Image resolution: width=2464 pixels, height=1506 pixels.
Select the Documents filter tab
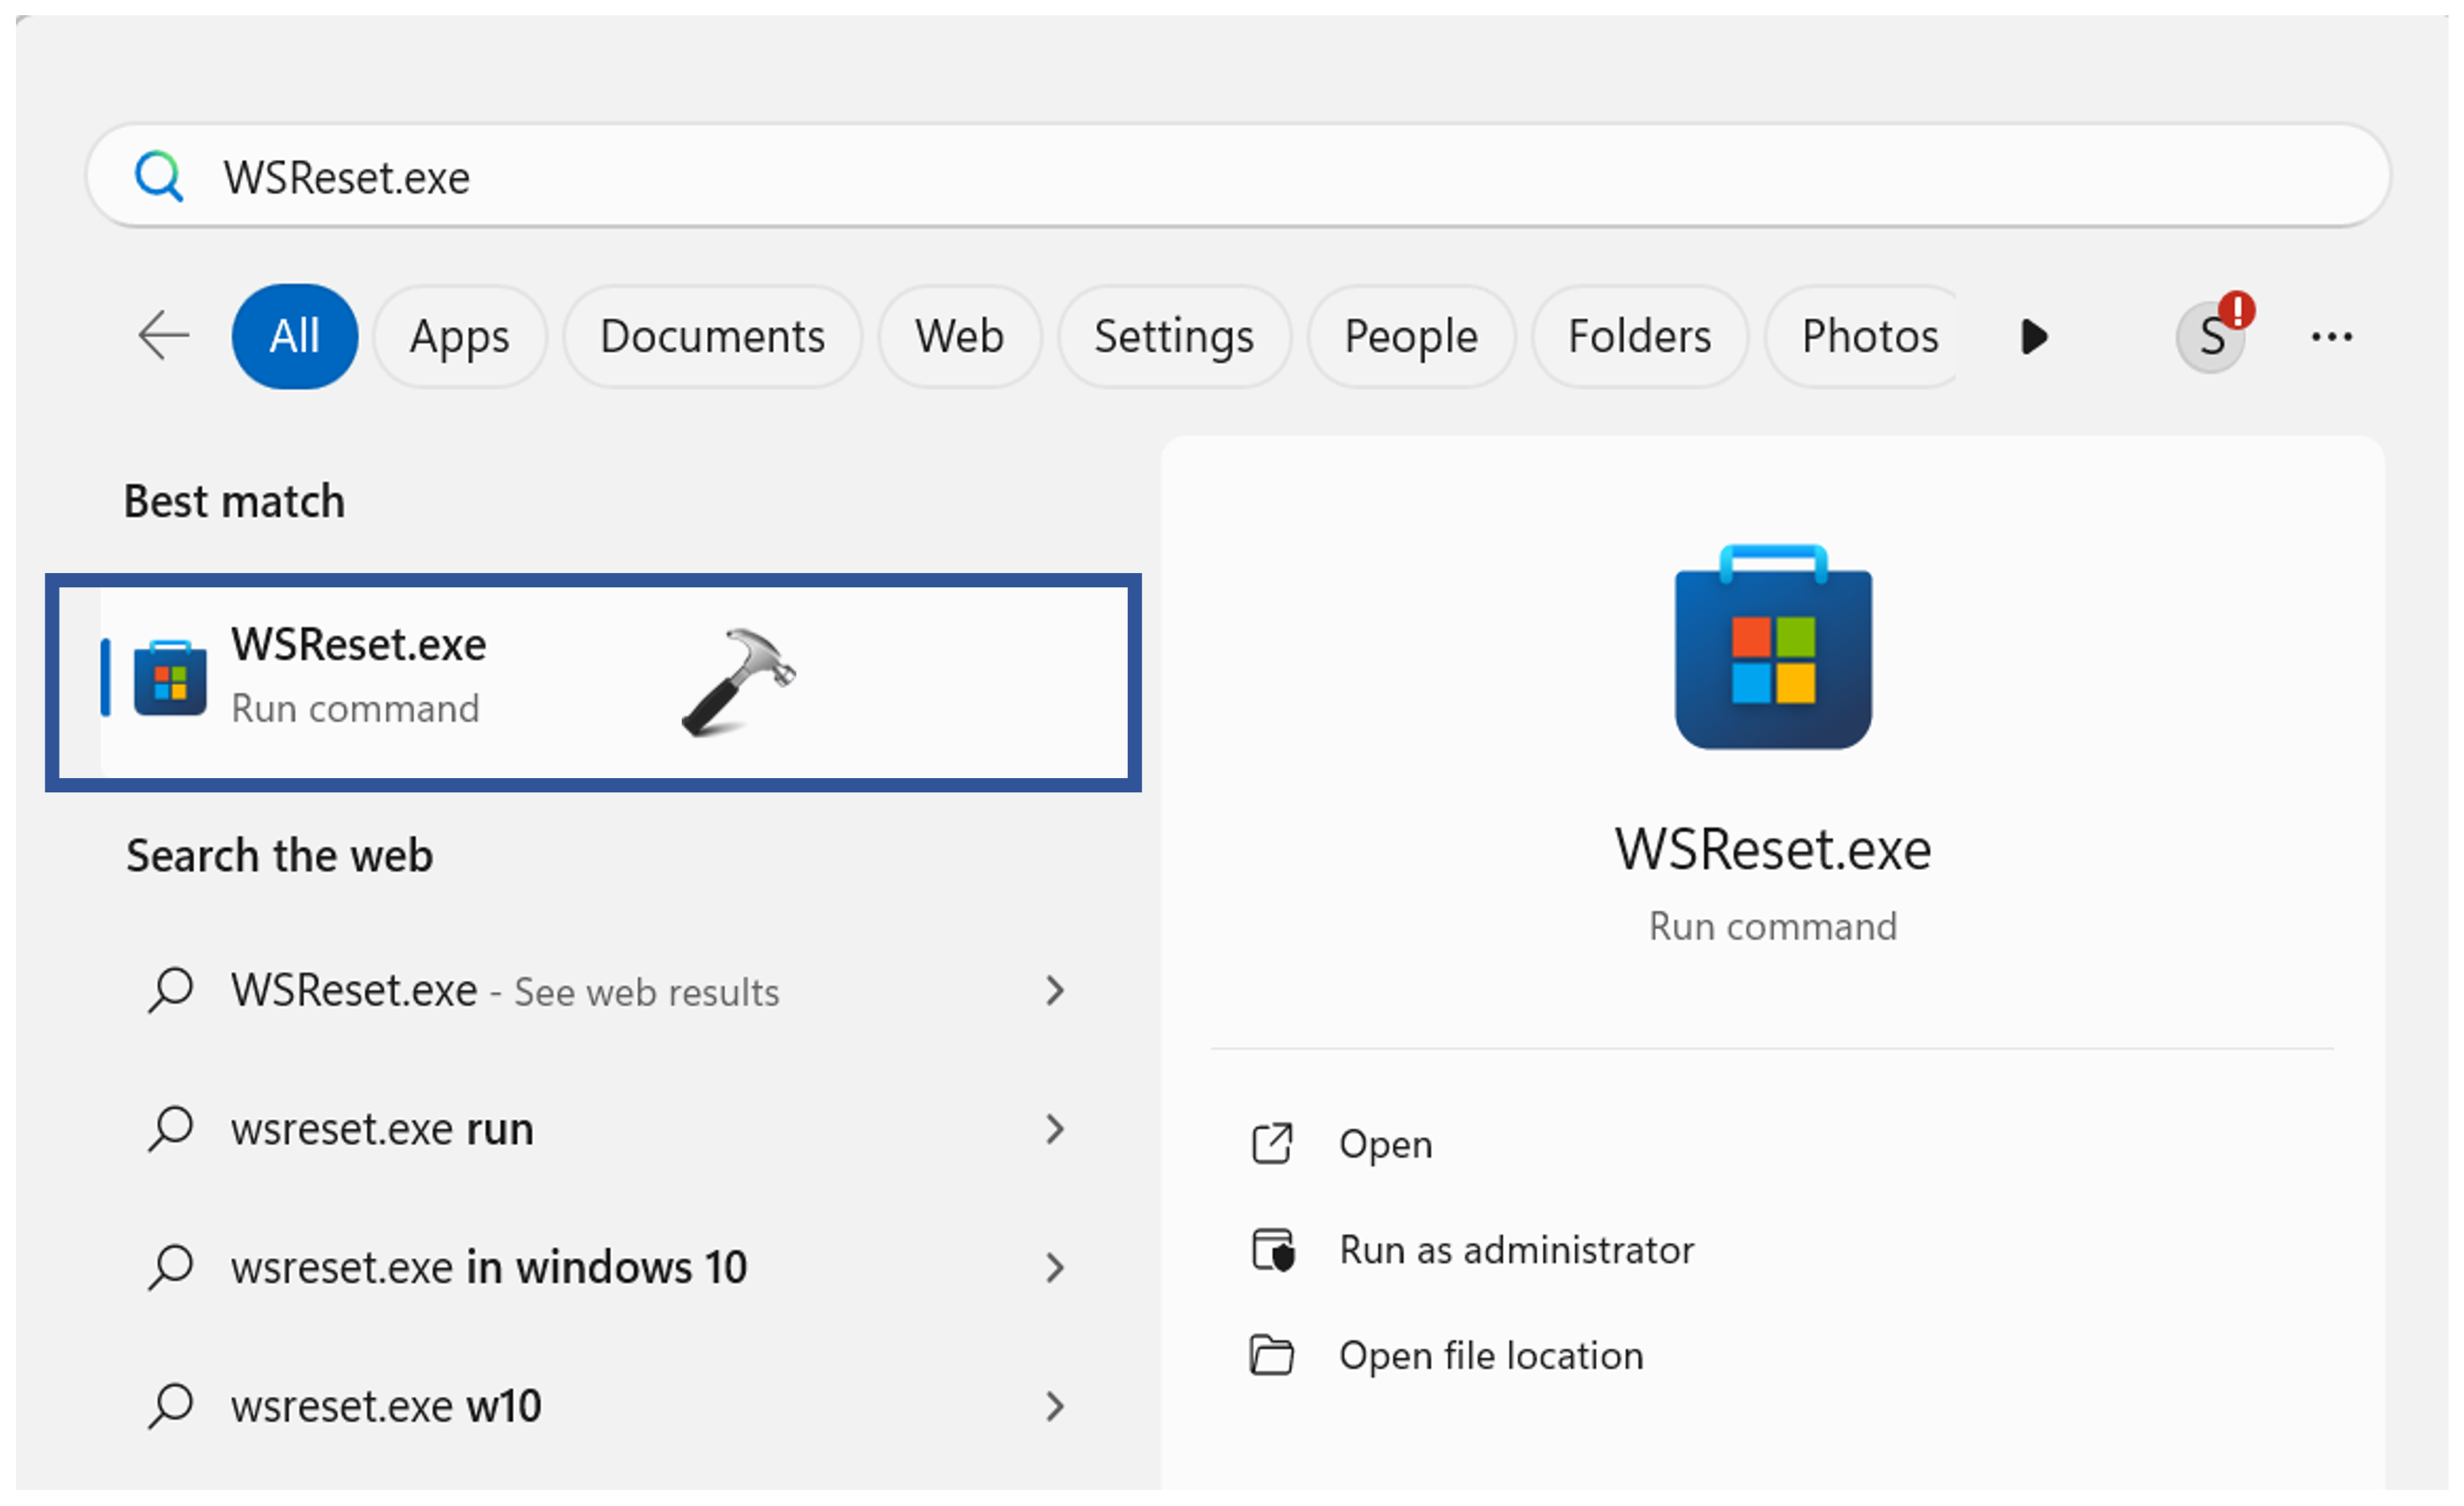(x=712, y=337)
